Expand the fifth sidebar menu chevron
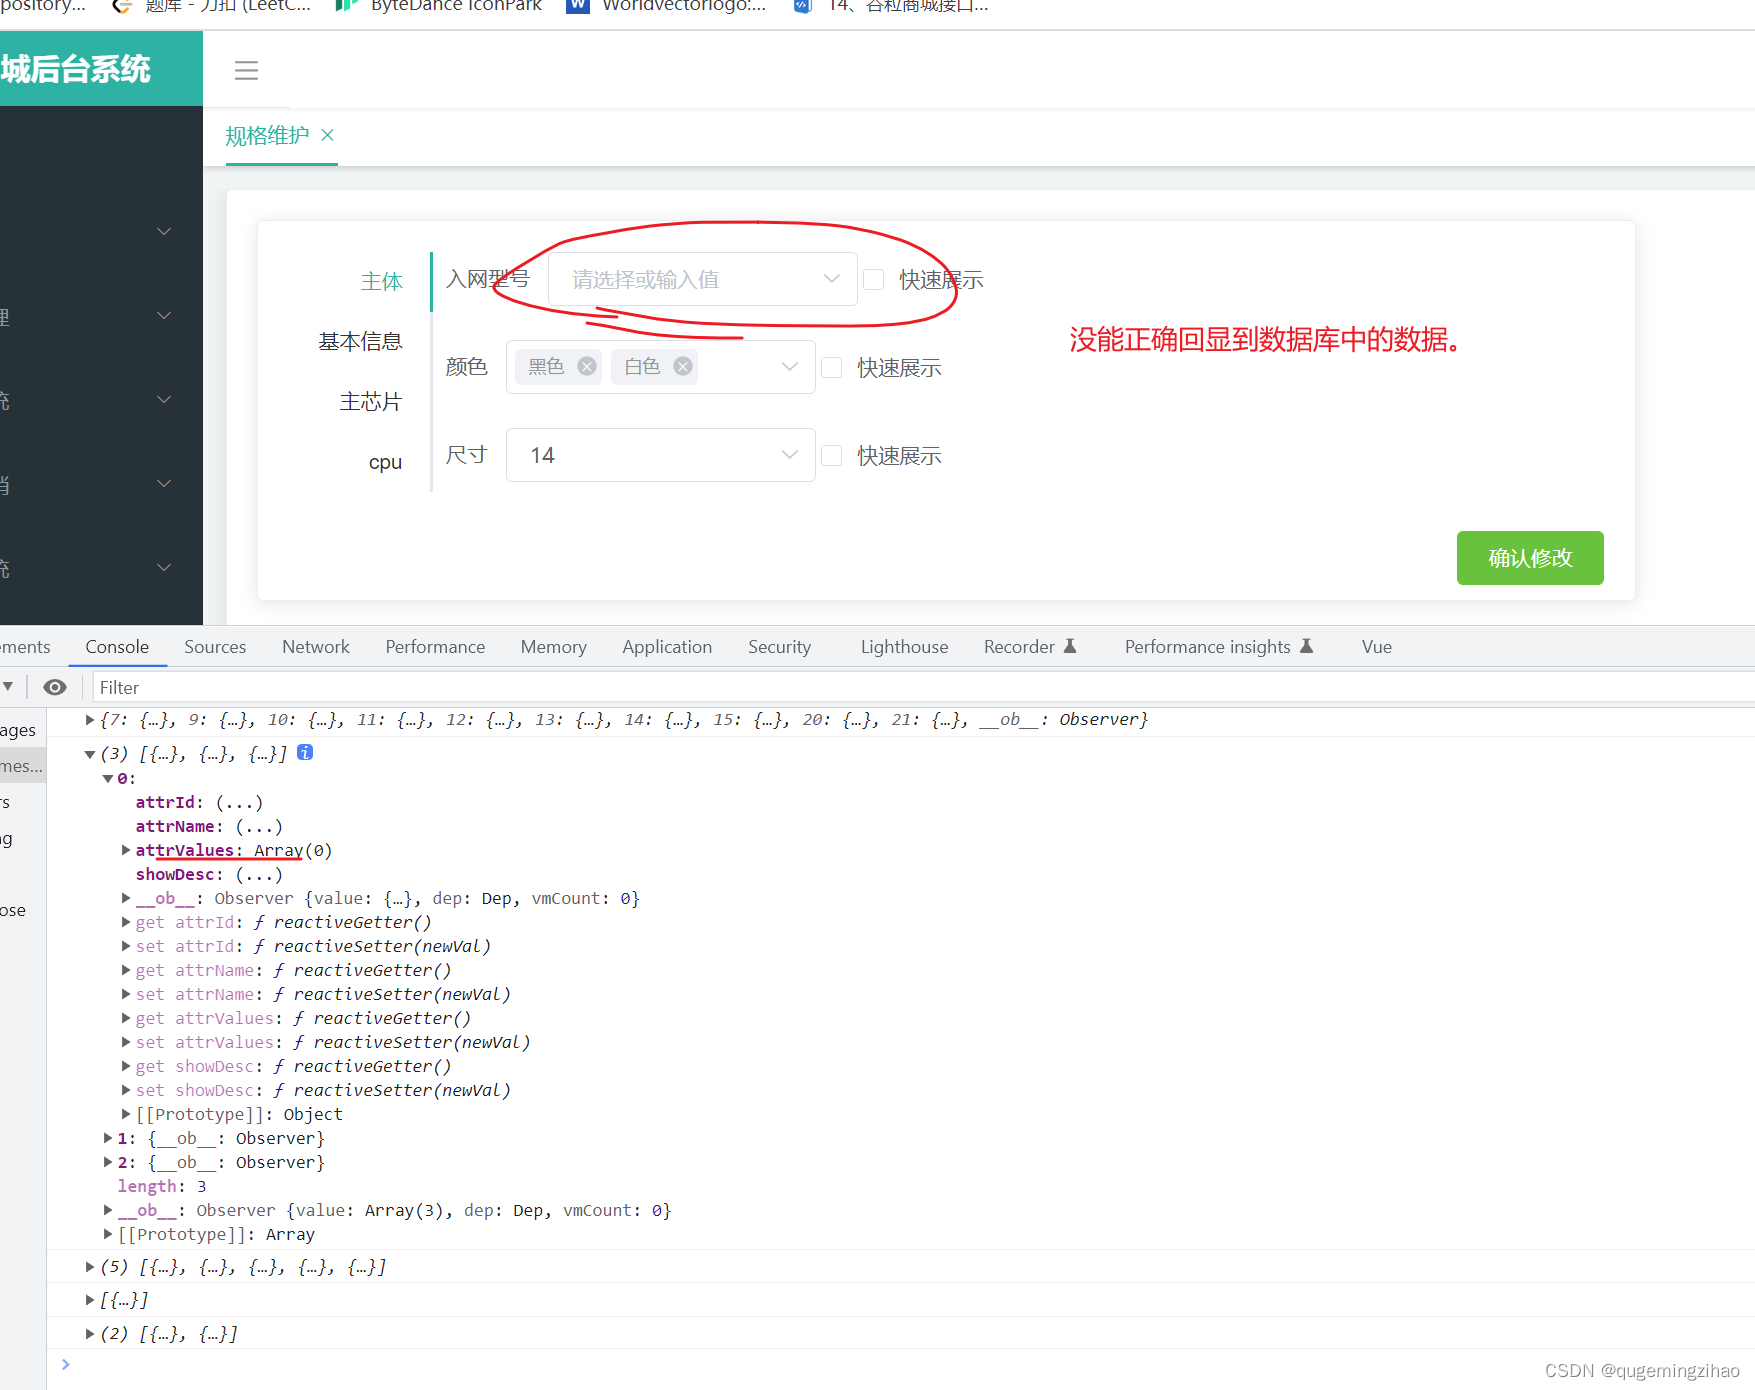 point(165,567)
